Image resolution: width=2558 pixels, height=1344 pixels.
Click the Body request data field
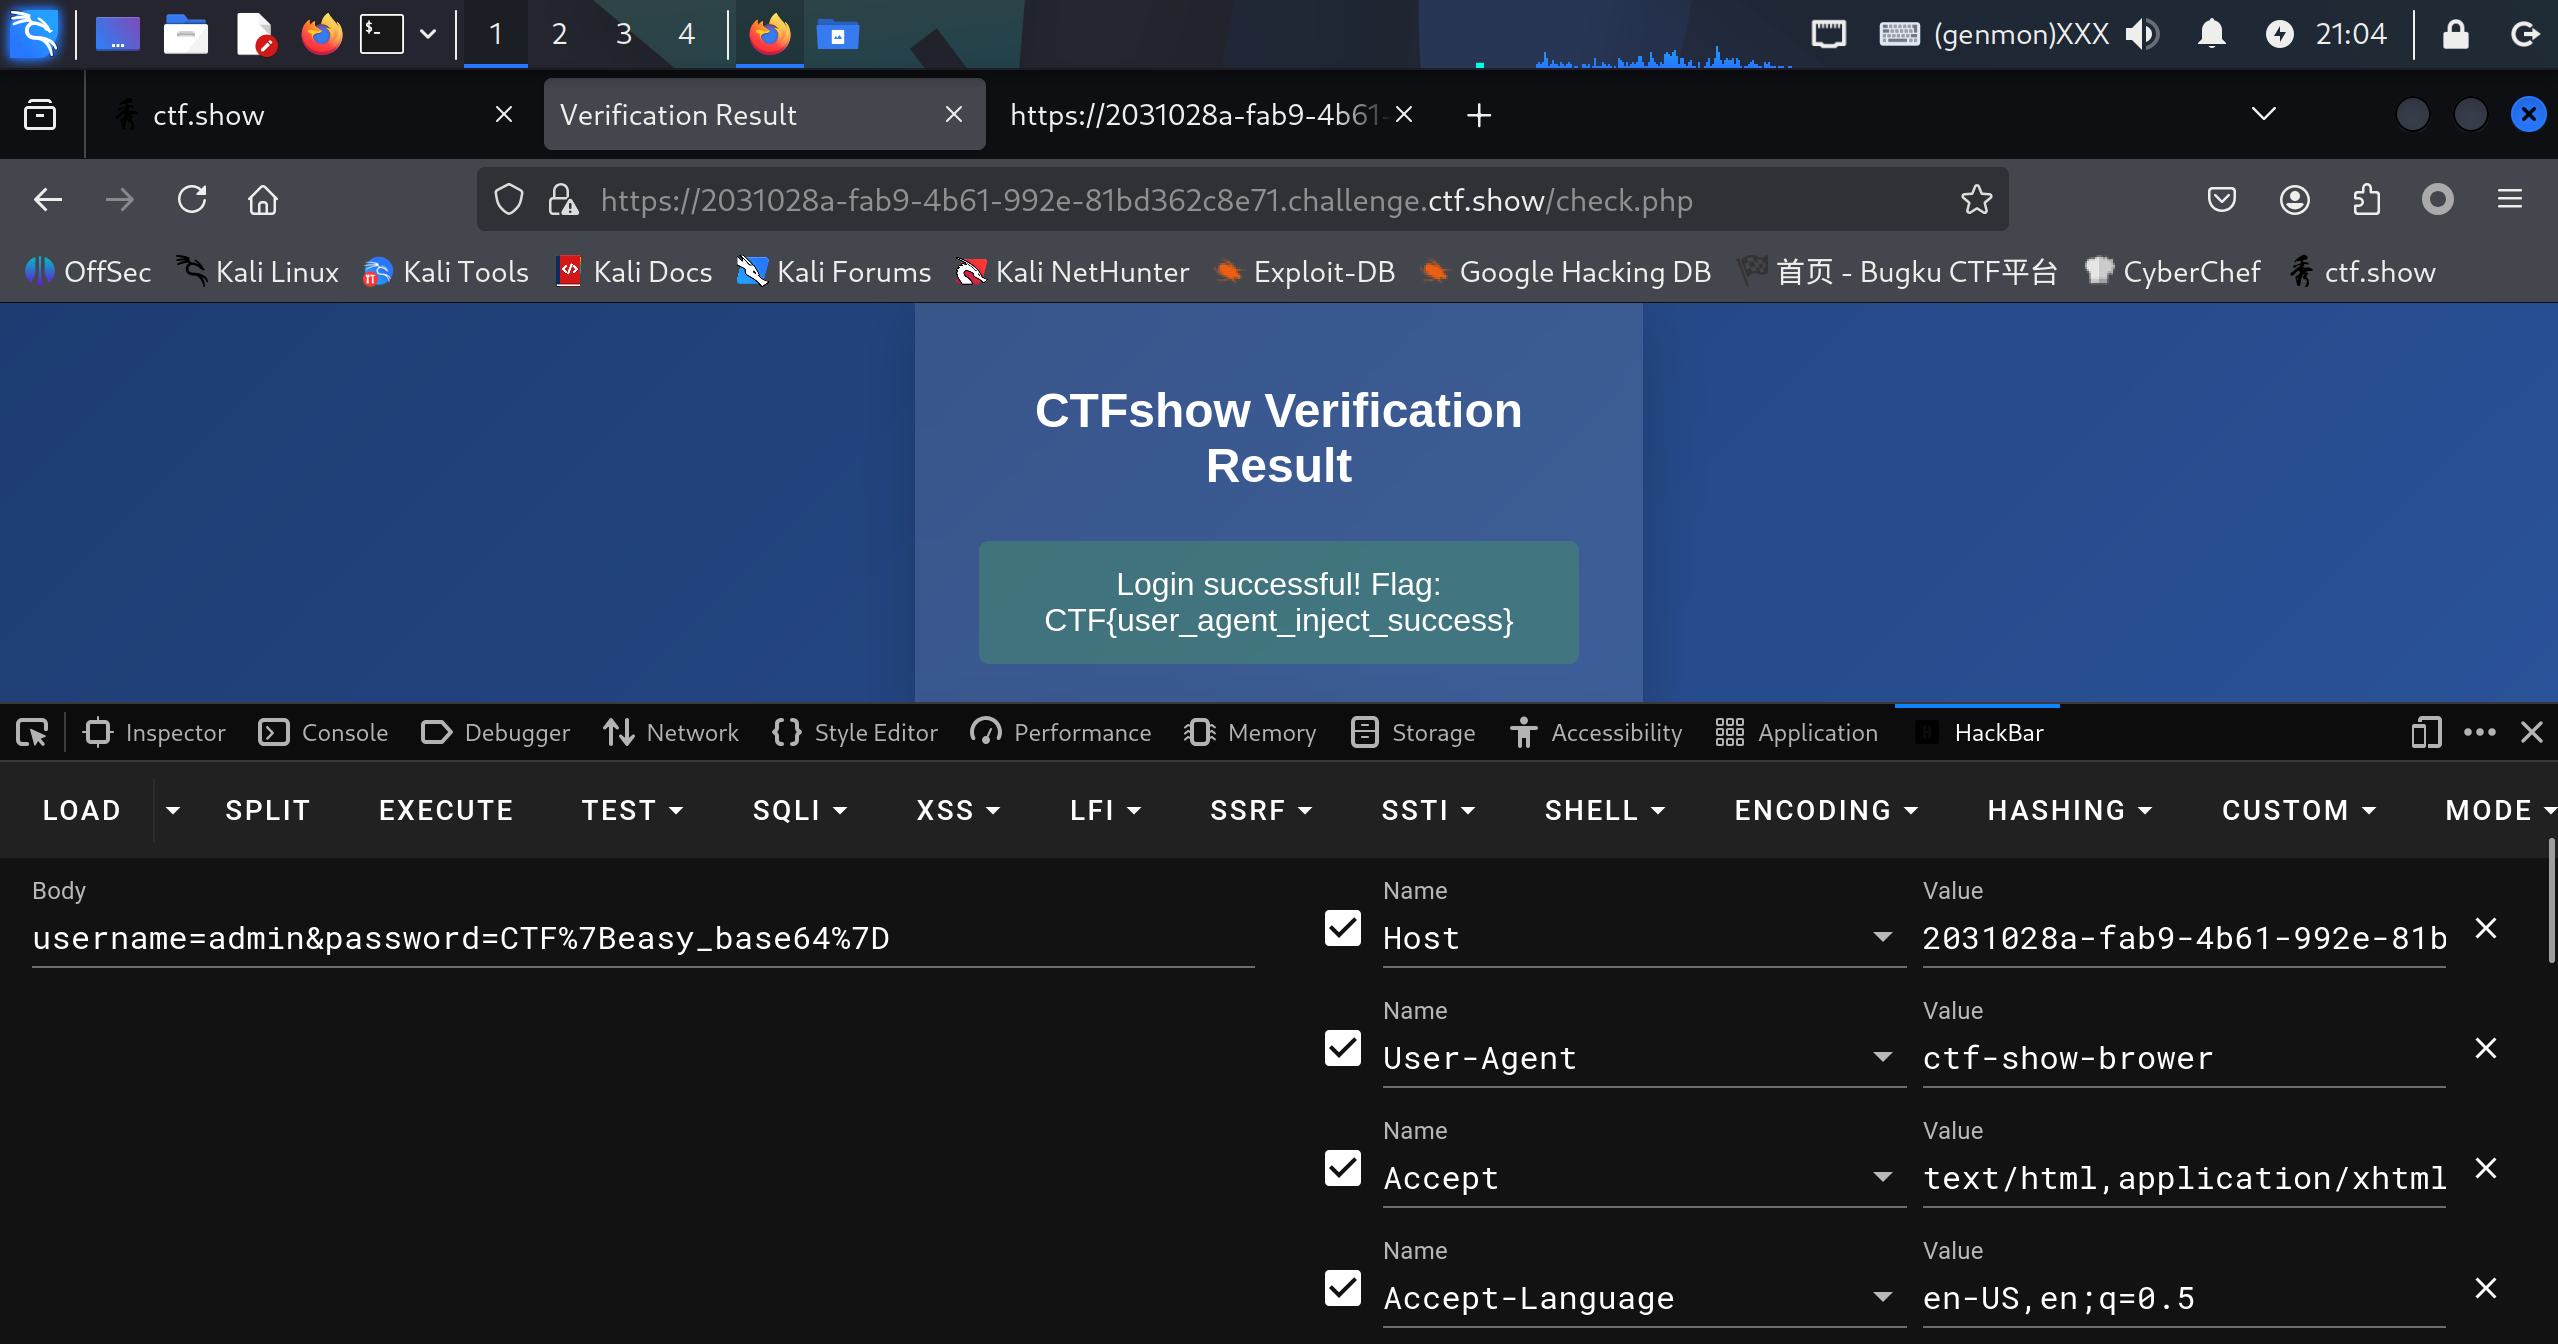pyautogui.click(x=642, y=938)
